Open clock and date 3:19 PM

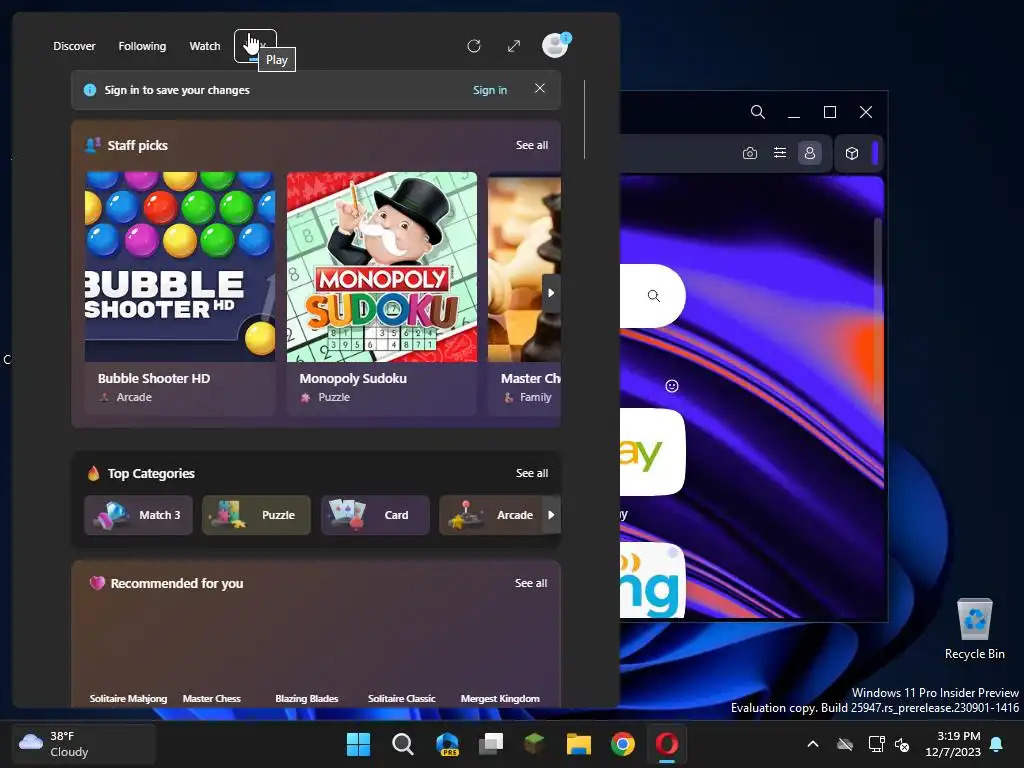tap(952, 744)
